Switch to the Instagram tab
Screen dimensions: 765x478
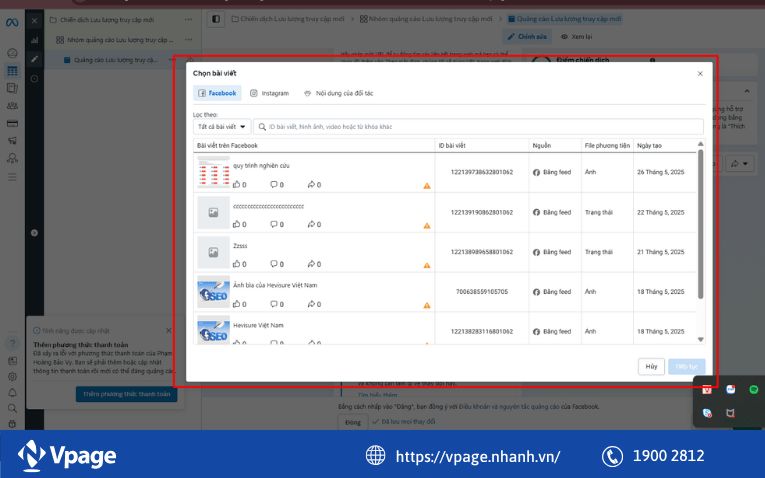(x=269, y=93)
